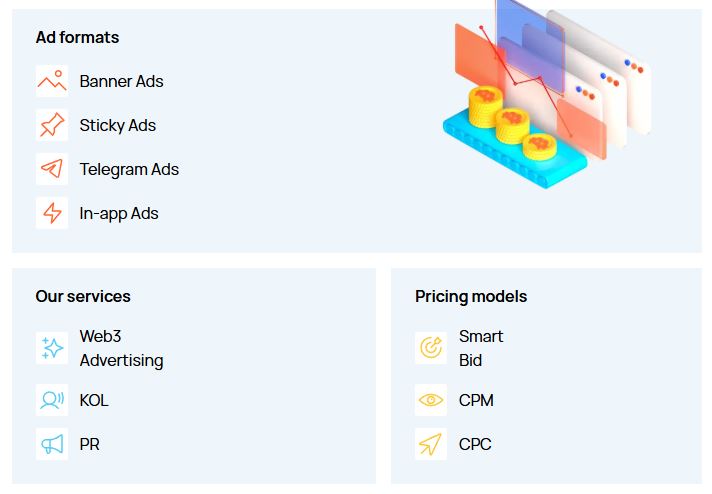Click the KOL speaker person icon

point(52,400)
